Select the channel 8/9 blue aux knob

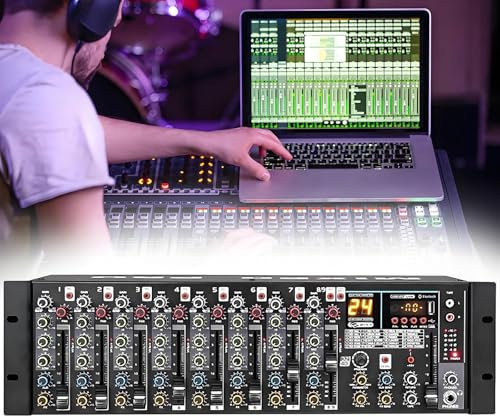tap(313, 380)
